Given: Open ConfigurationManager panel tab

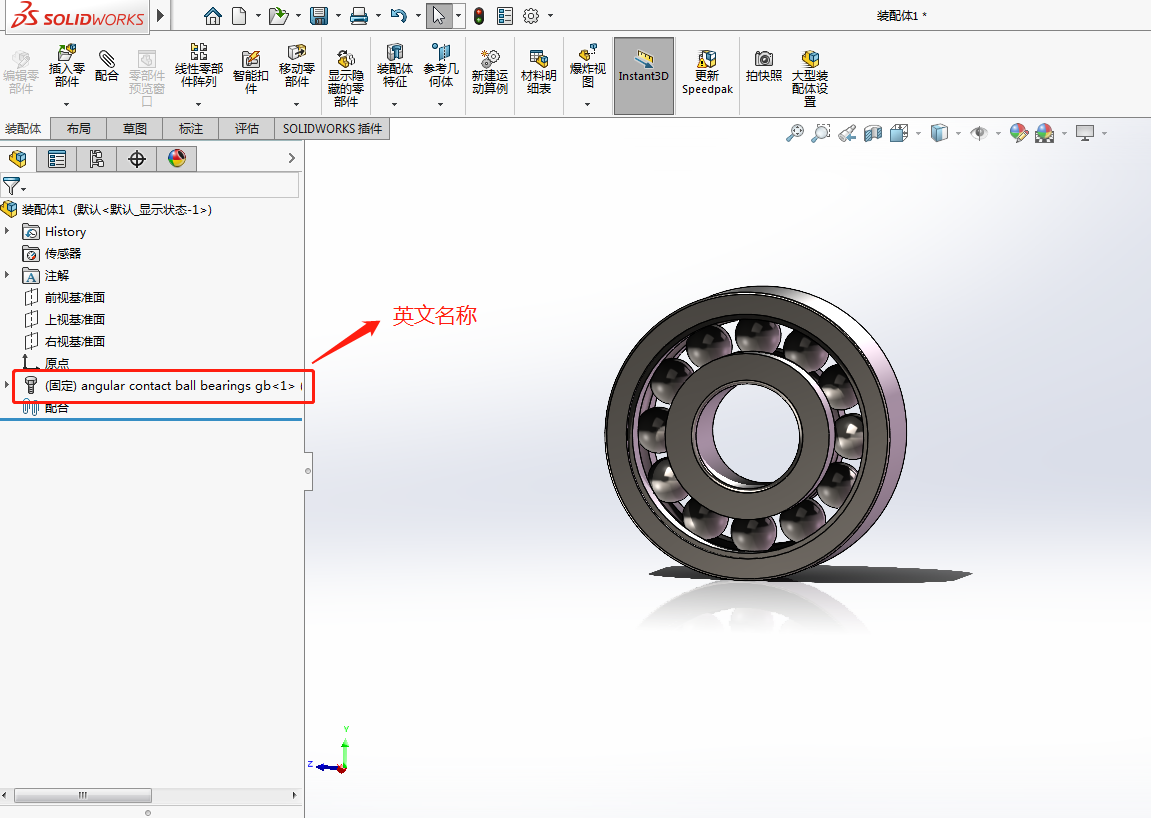Looking at the screenshot, I should tap(96, 159).
